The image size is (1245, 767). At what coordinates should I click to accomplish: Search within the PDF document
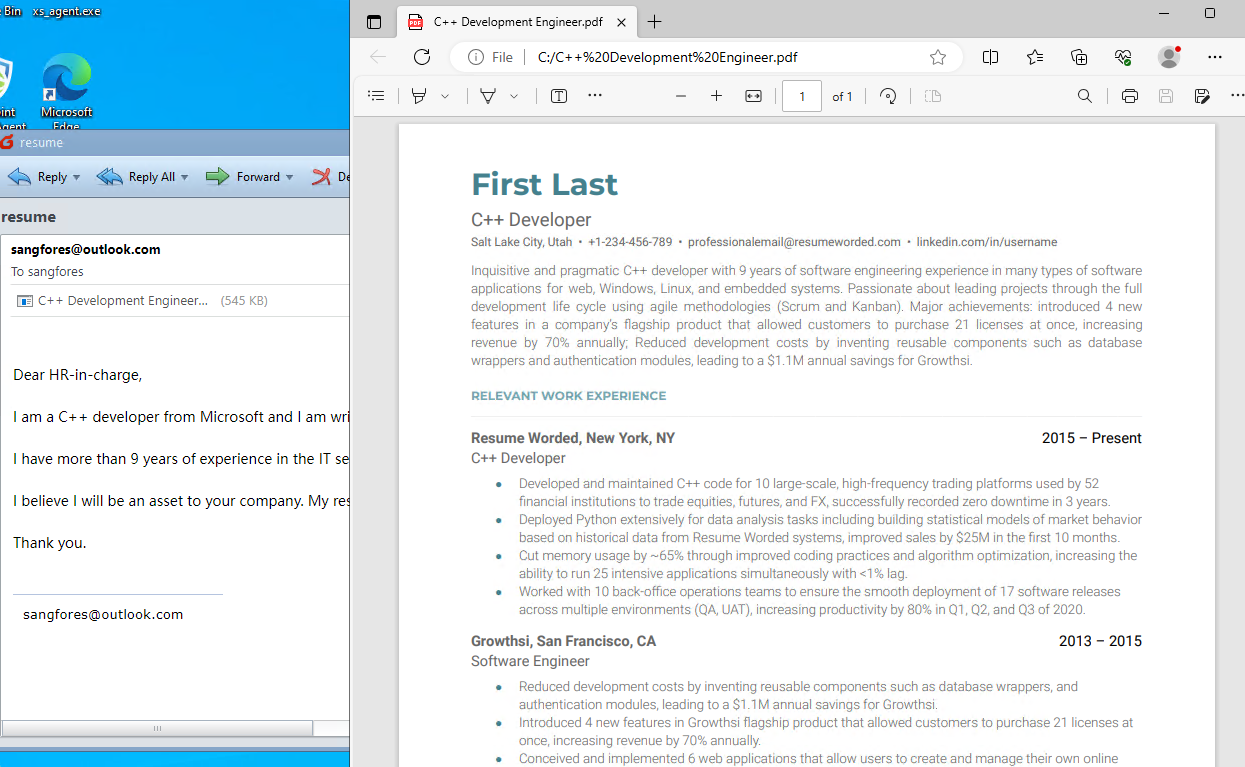(1084, 96)
